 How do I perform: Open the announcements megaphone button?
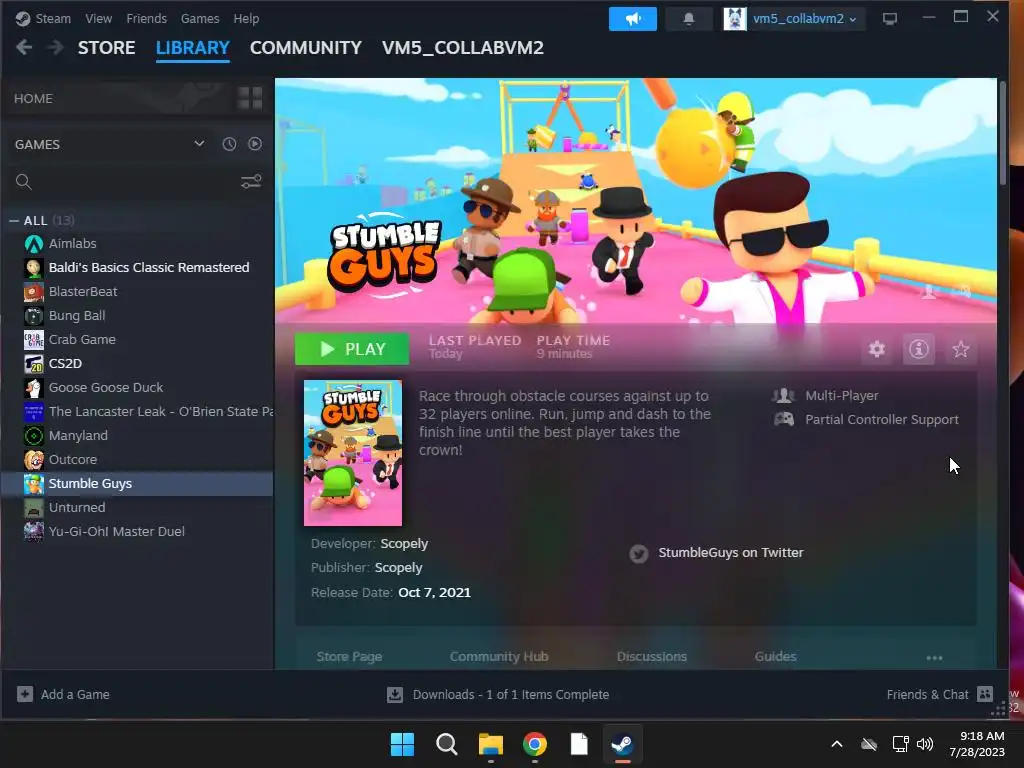tap(632, 19)
